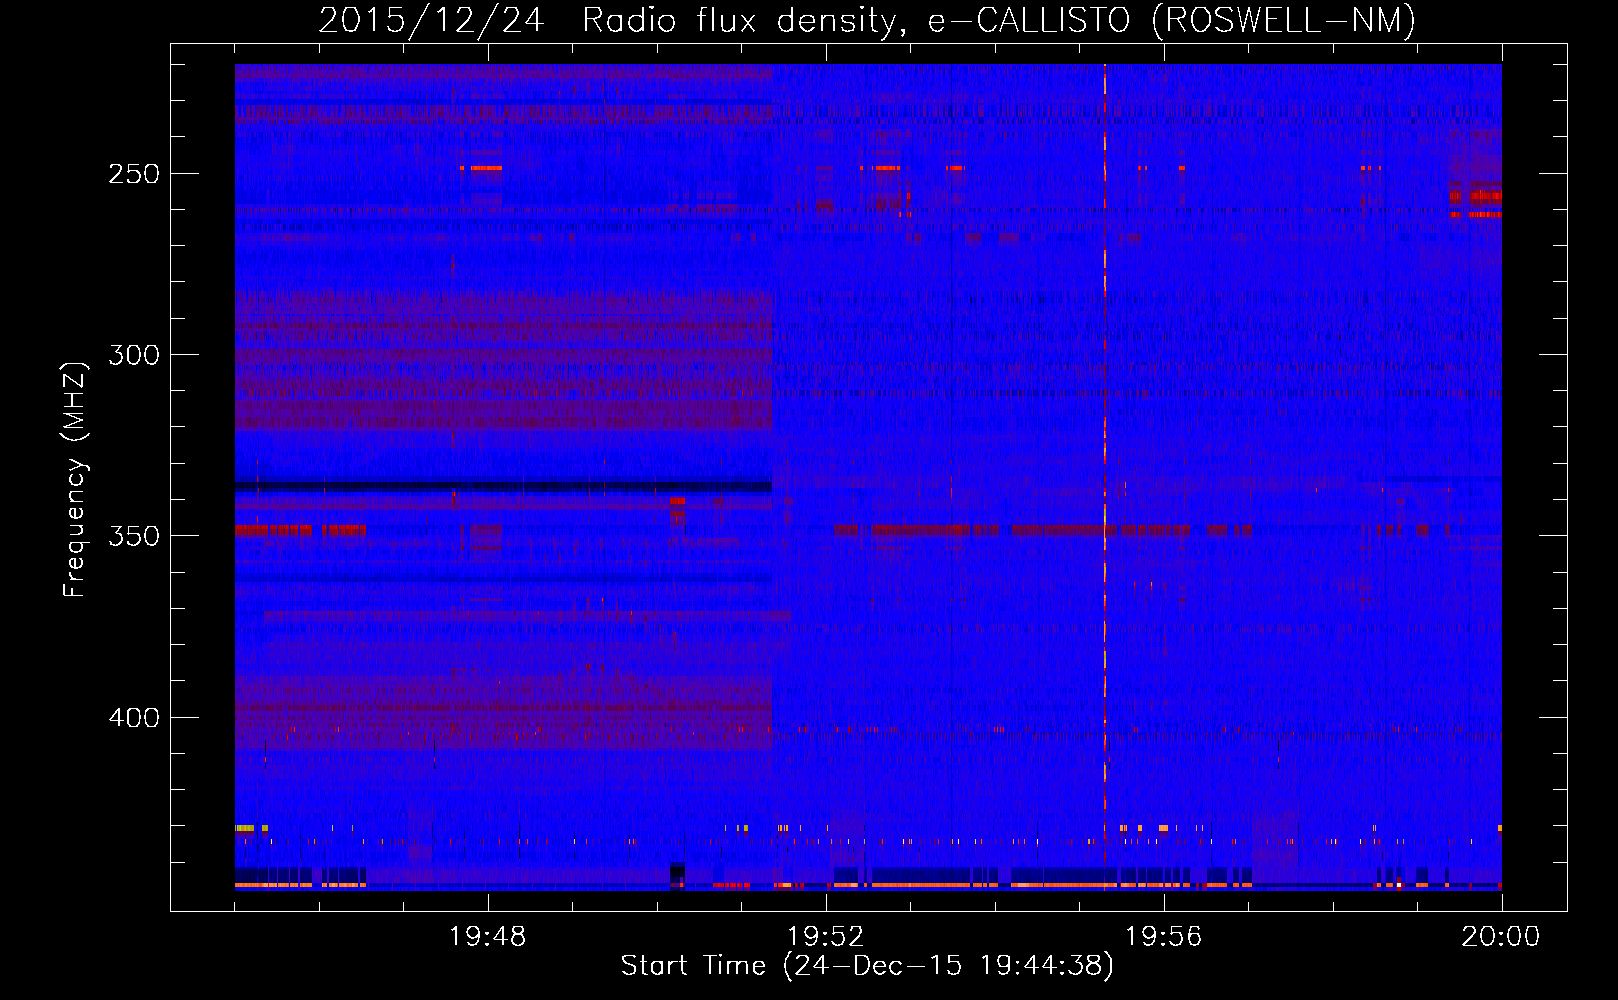Click the dark horizontal band near 337 MHz
The image size is (1618, 1000).
[503, 486]
